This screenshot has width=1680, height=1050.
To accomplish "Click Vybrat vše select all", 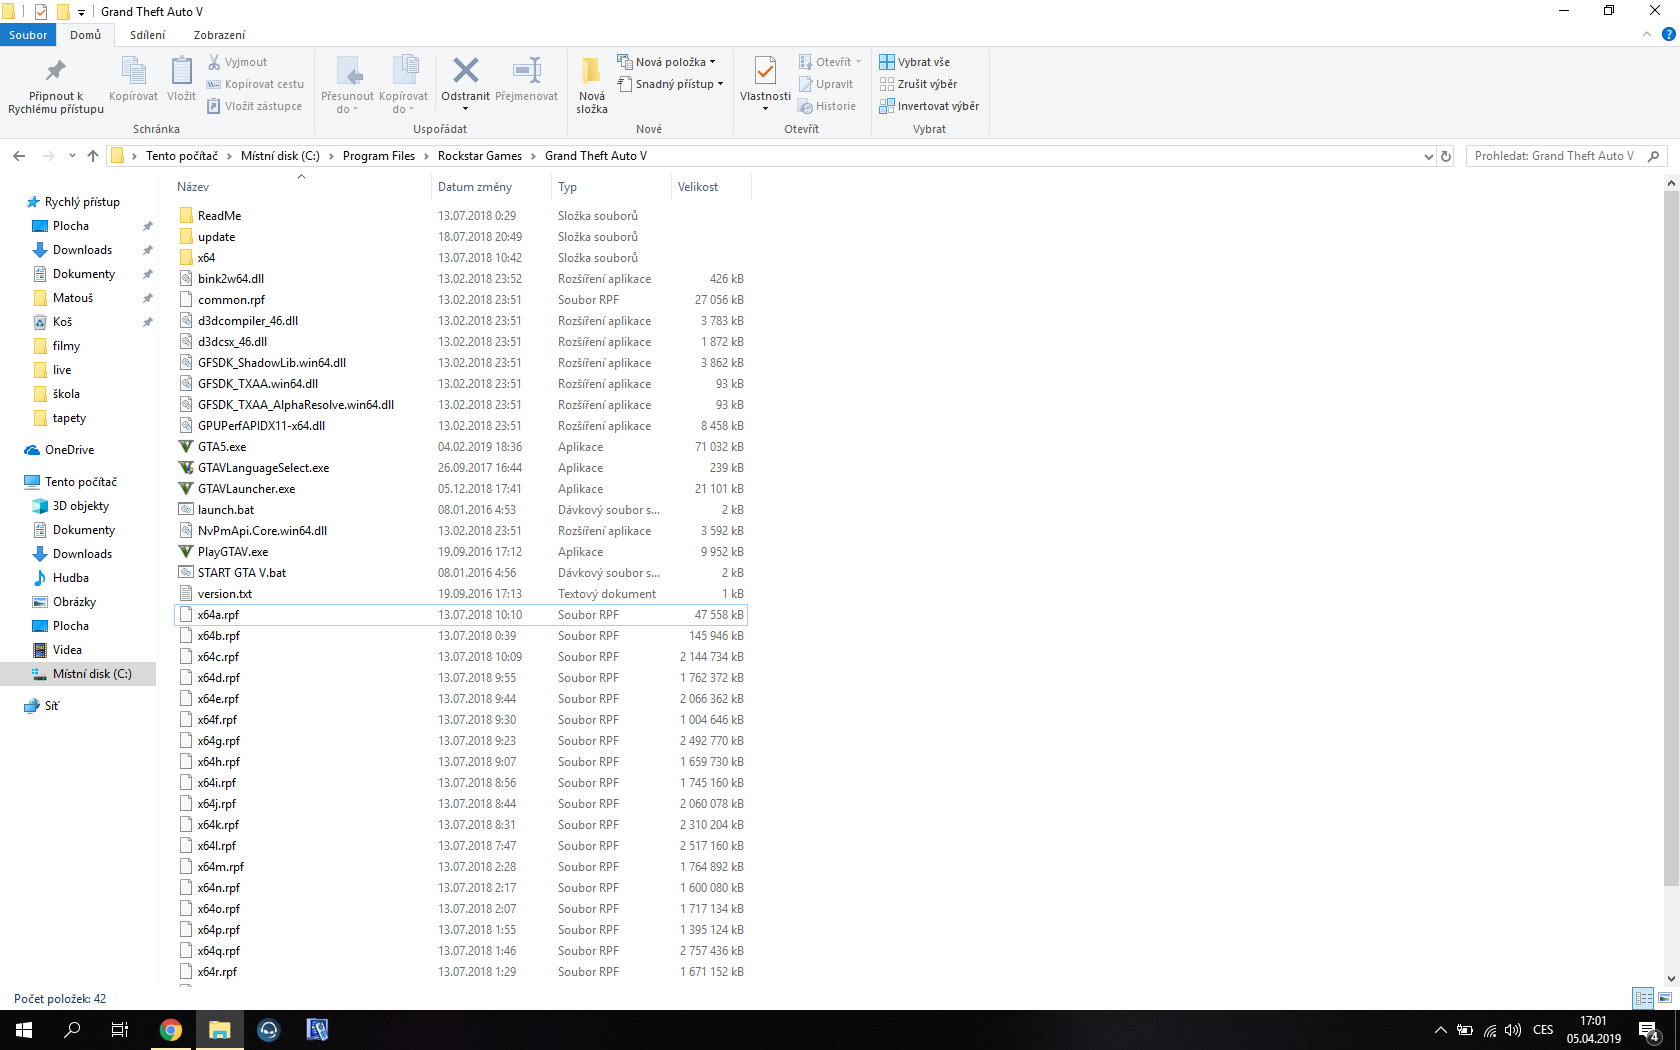I will click(915, 62).
